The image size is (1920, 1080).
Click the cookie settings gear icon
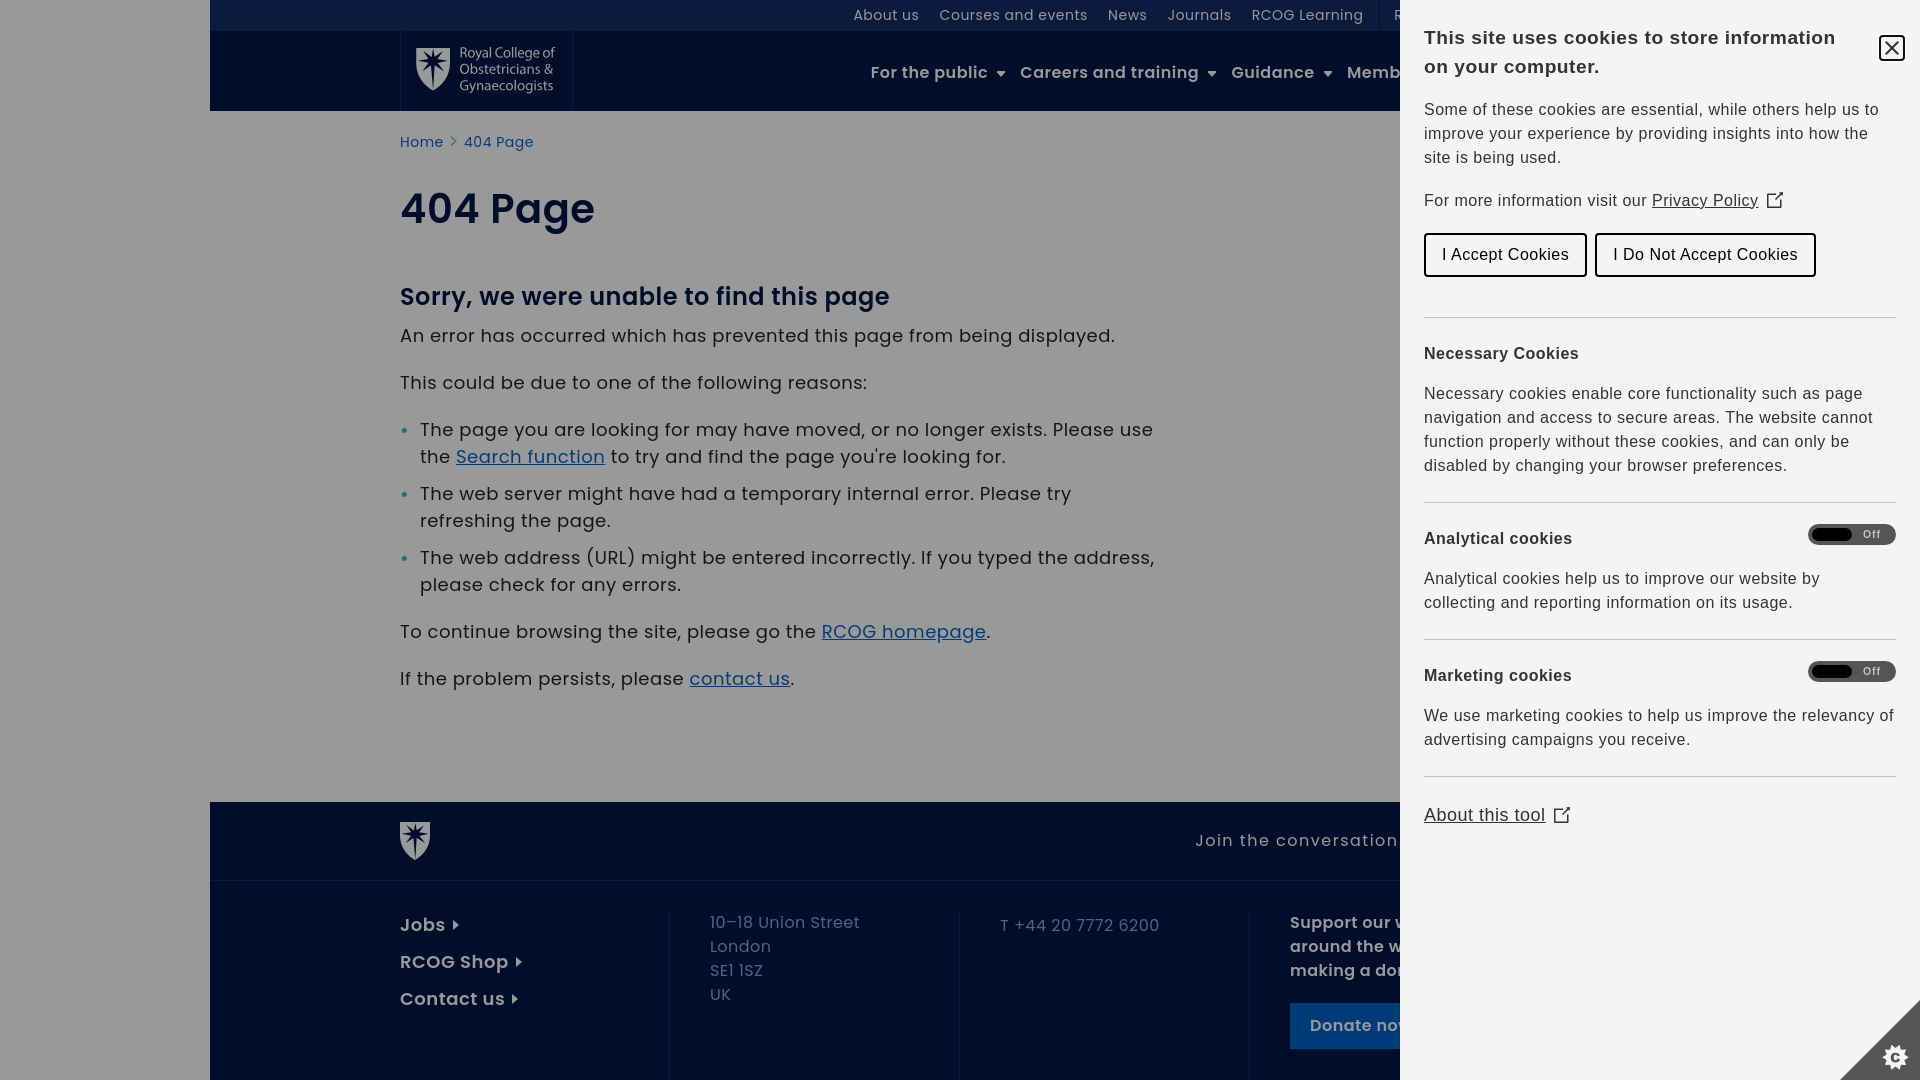click(1895, 1056)
